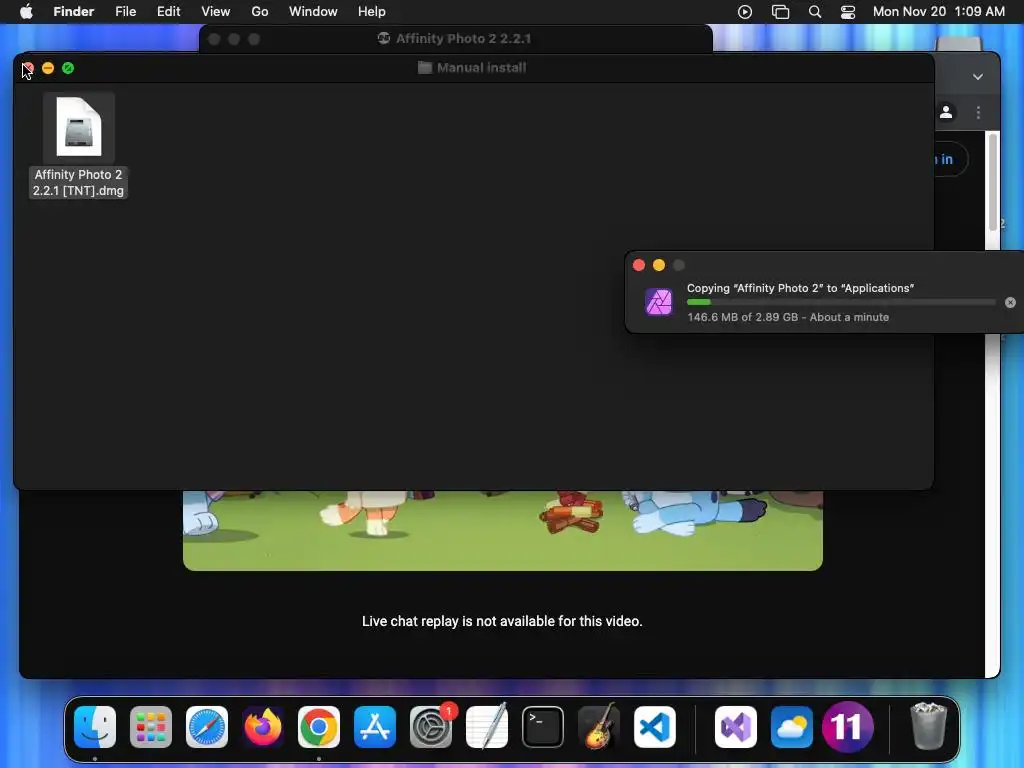The image size is (1024, 768).
Task: Open Google Chrome from the Dock
Action: pos(319,726)
